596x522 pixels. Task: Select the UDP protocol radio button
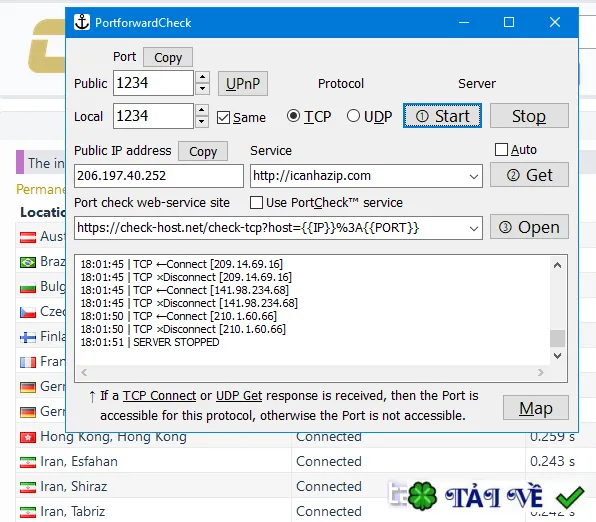(x=353, y=116)
